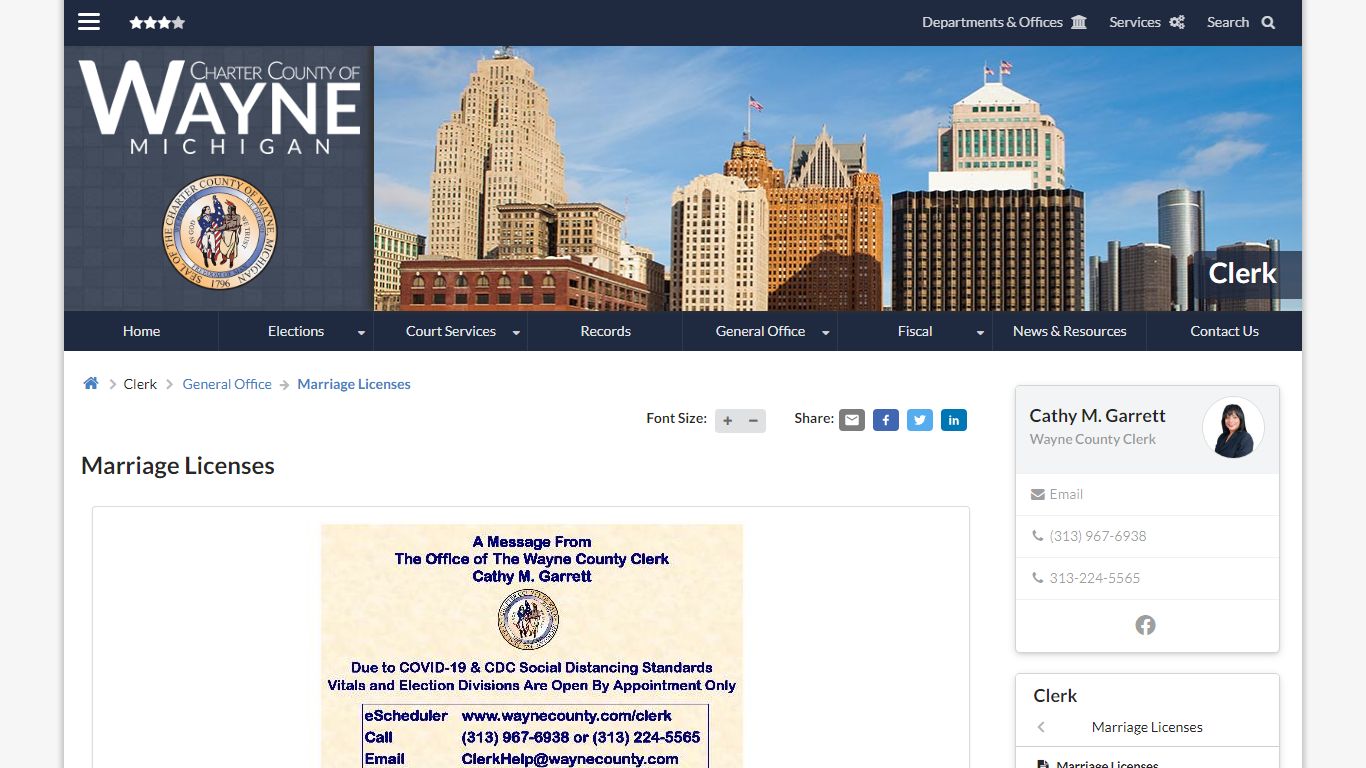Click the Wayne County seal emblem
Image resolution: width=1366 pixels, height=768 pixels.
click(219, 233)
